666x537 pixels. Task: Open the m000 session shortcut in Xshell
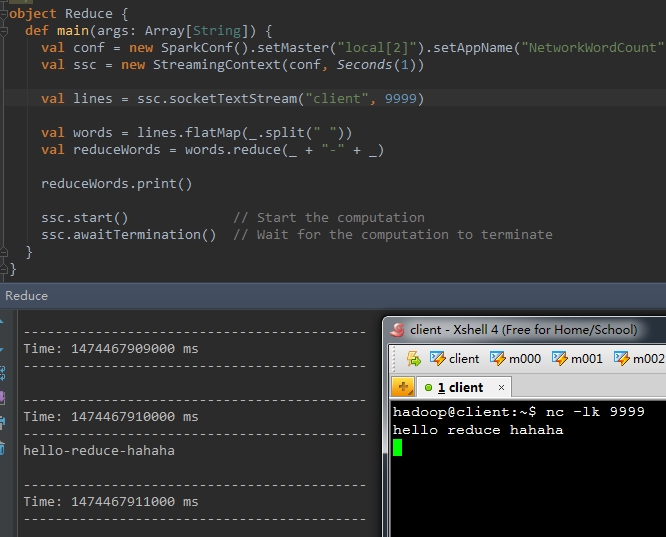pos(515,359)
